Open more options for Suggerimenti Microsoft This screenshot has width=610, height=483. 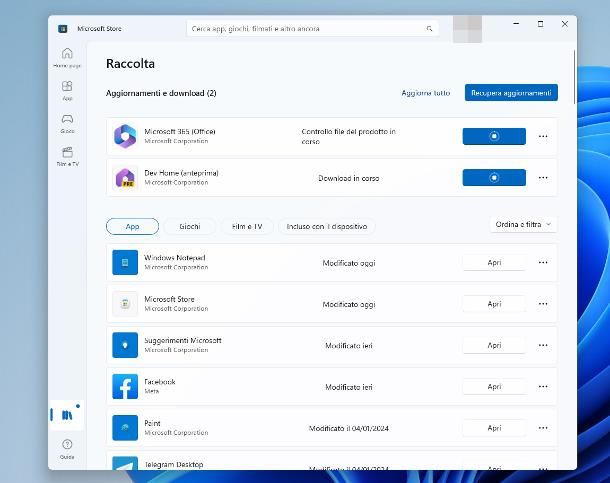pyautogui.click(x=543, y=345)
